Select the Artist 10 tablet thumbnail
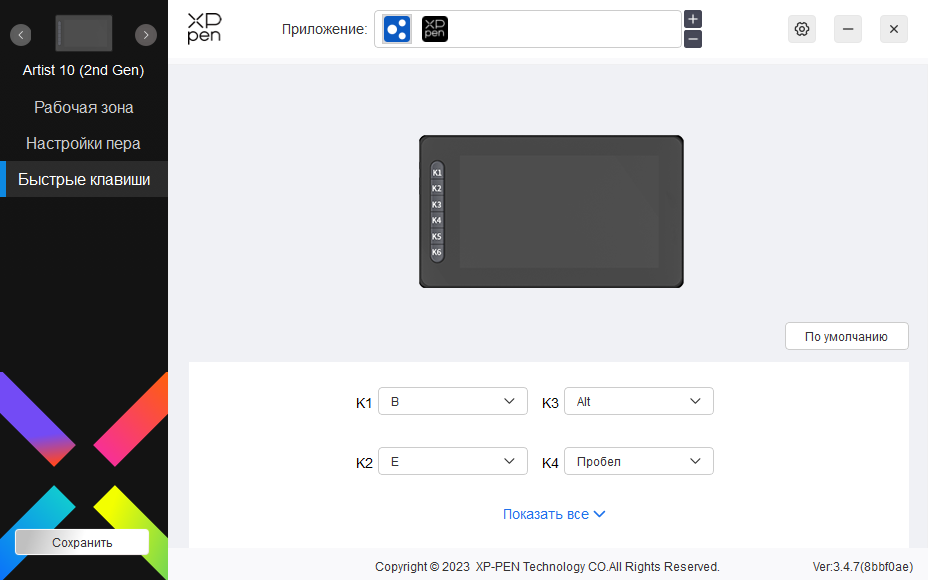928x580 pixels. point(83,33)
